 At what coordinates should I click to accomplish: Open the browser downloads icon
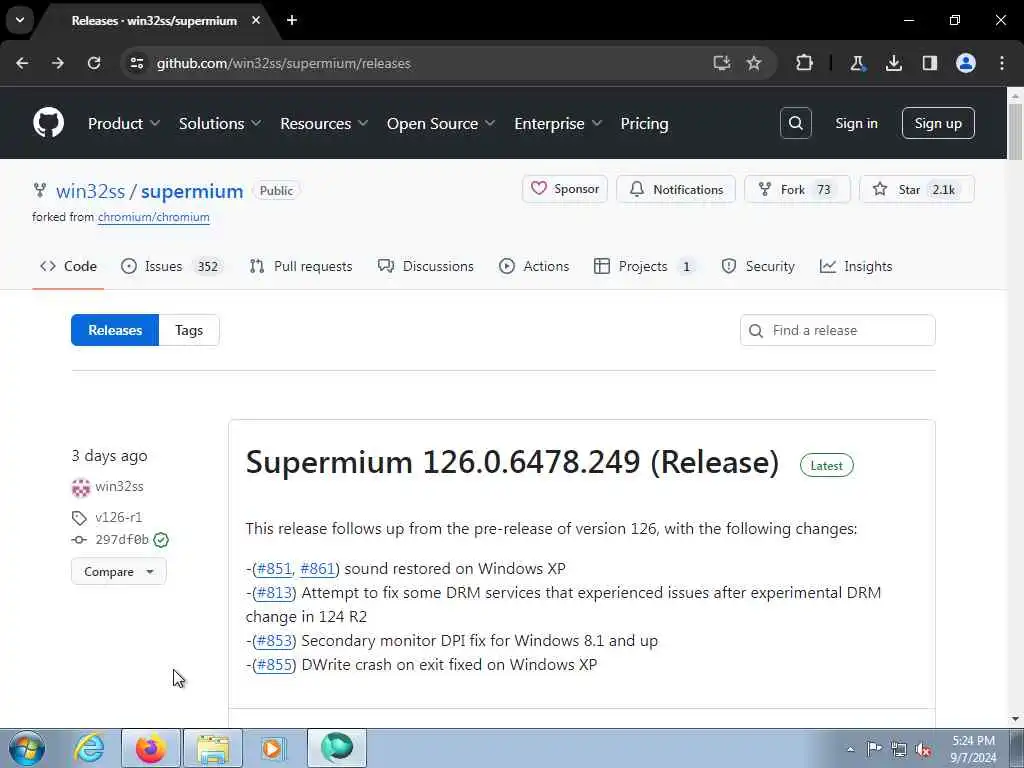pos(894,63)
